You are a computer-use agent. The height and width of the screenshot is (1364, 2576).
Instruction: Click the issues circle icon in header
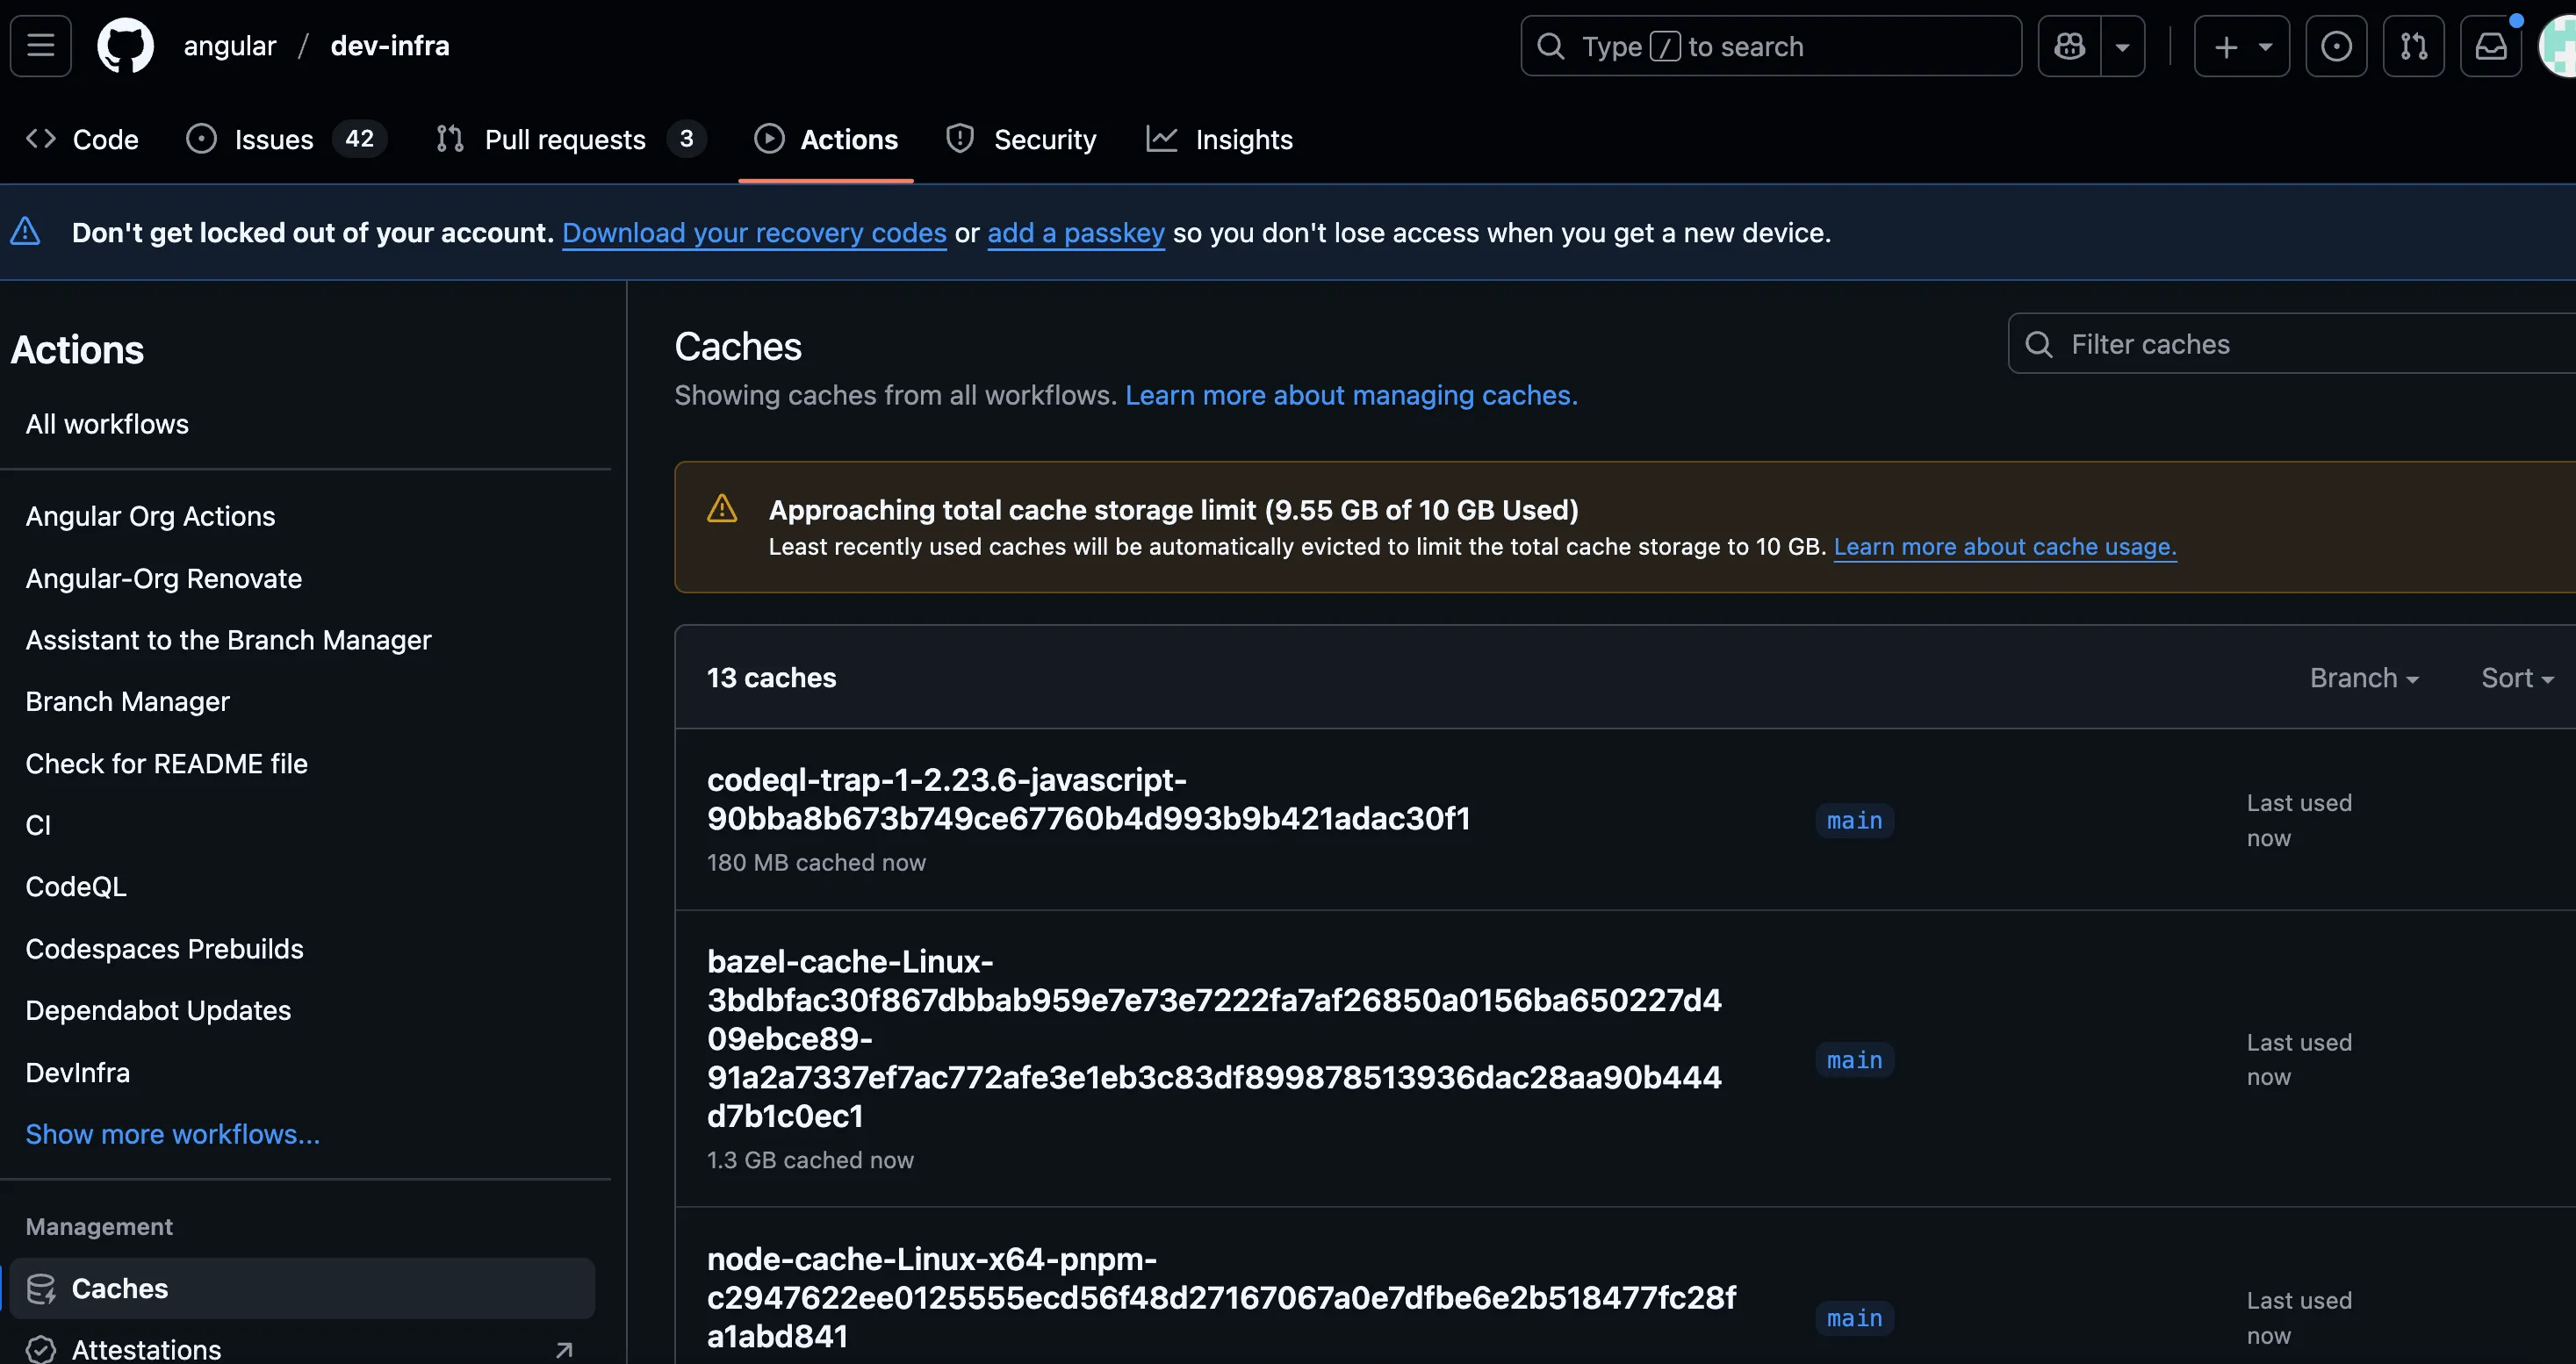[2336, 46]
